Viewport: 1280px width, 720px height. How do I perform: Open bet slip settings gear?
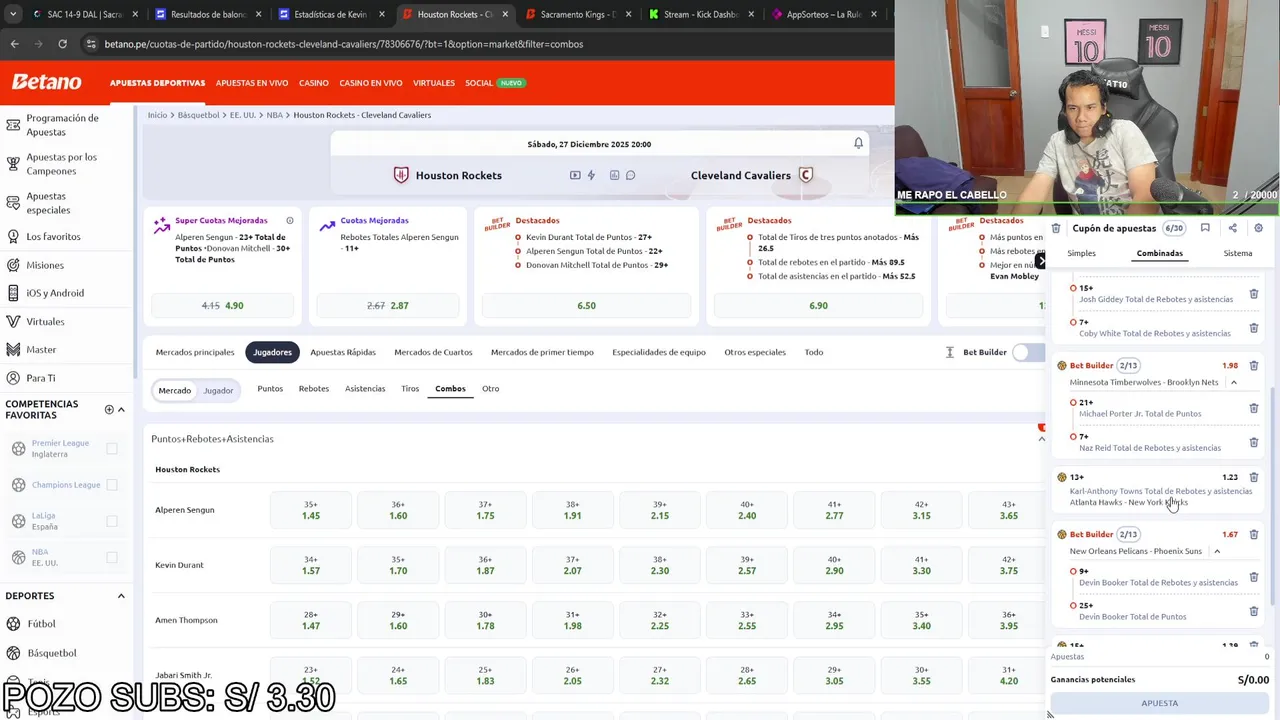click(1258, 228)
